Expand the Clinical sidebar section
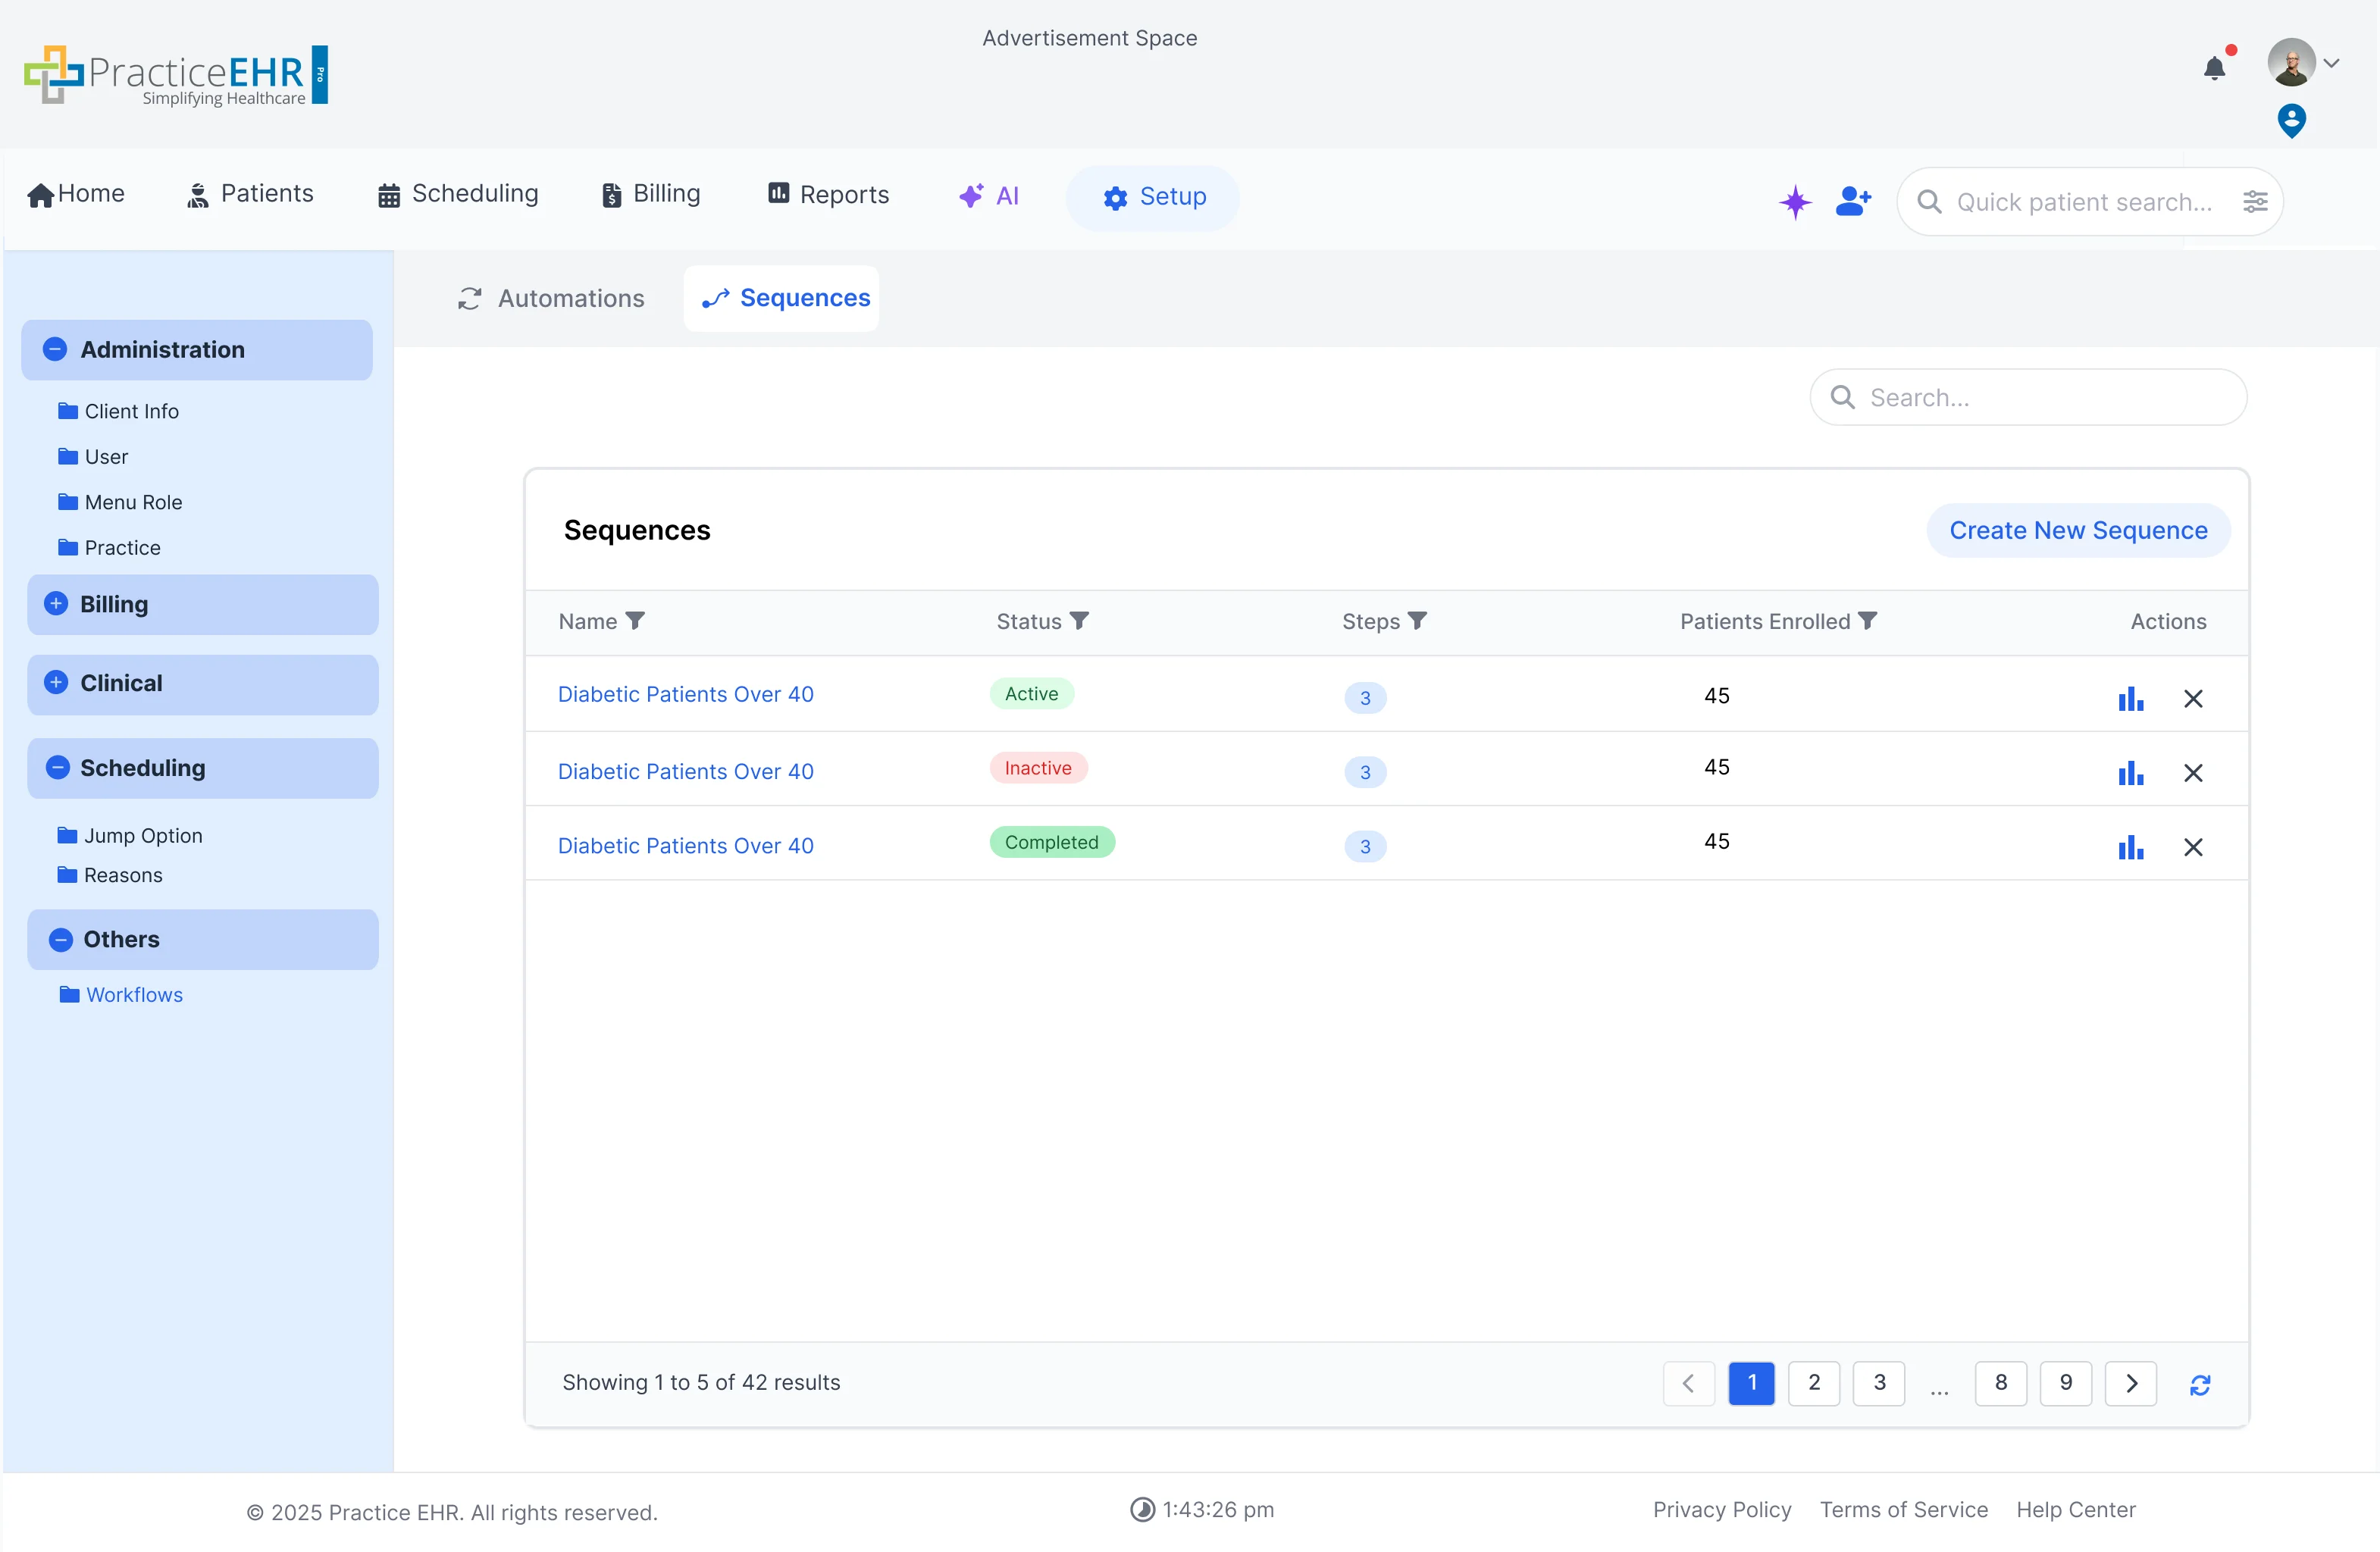Viewport: 2380px width, 1552px height. 56,683
